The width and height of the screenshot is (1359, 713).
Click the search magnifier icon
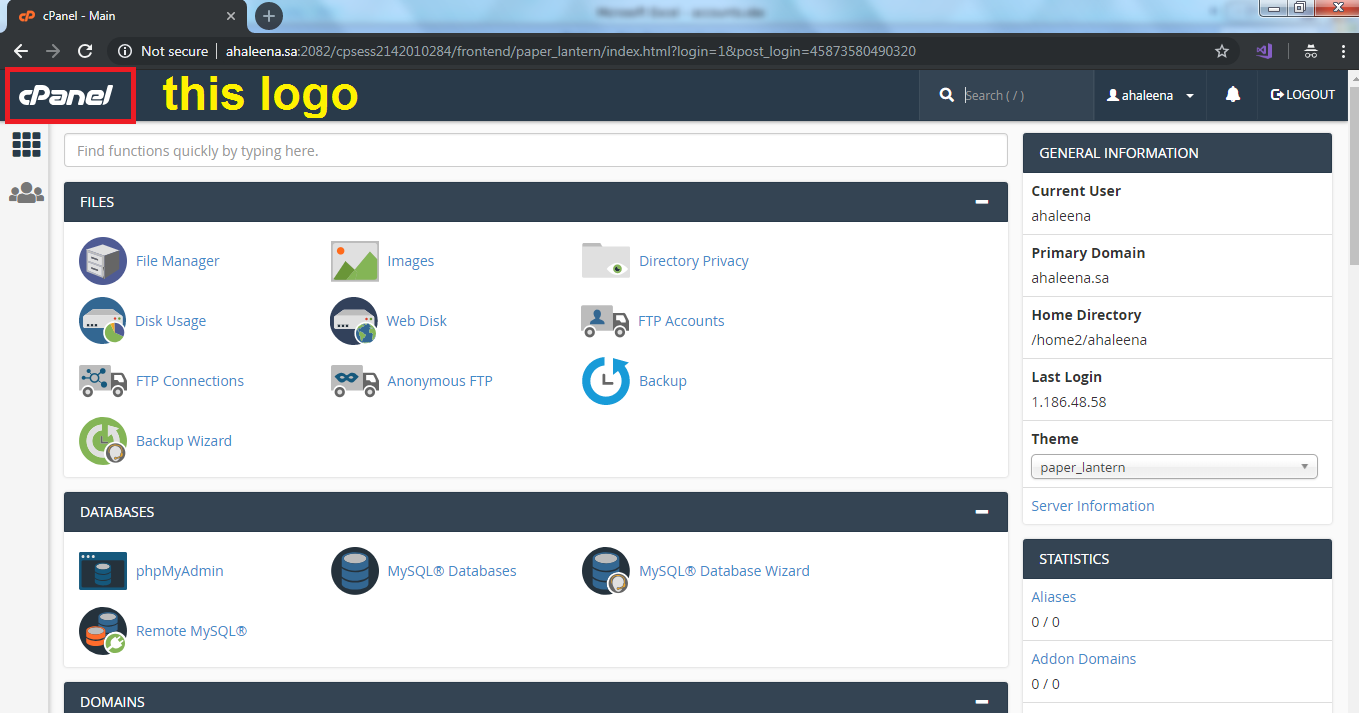pyautogui.click(x=947, y=95)
